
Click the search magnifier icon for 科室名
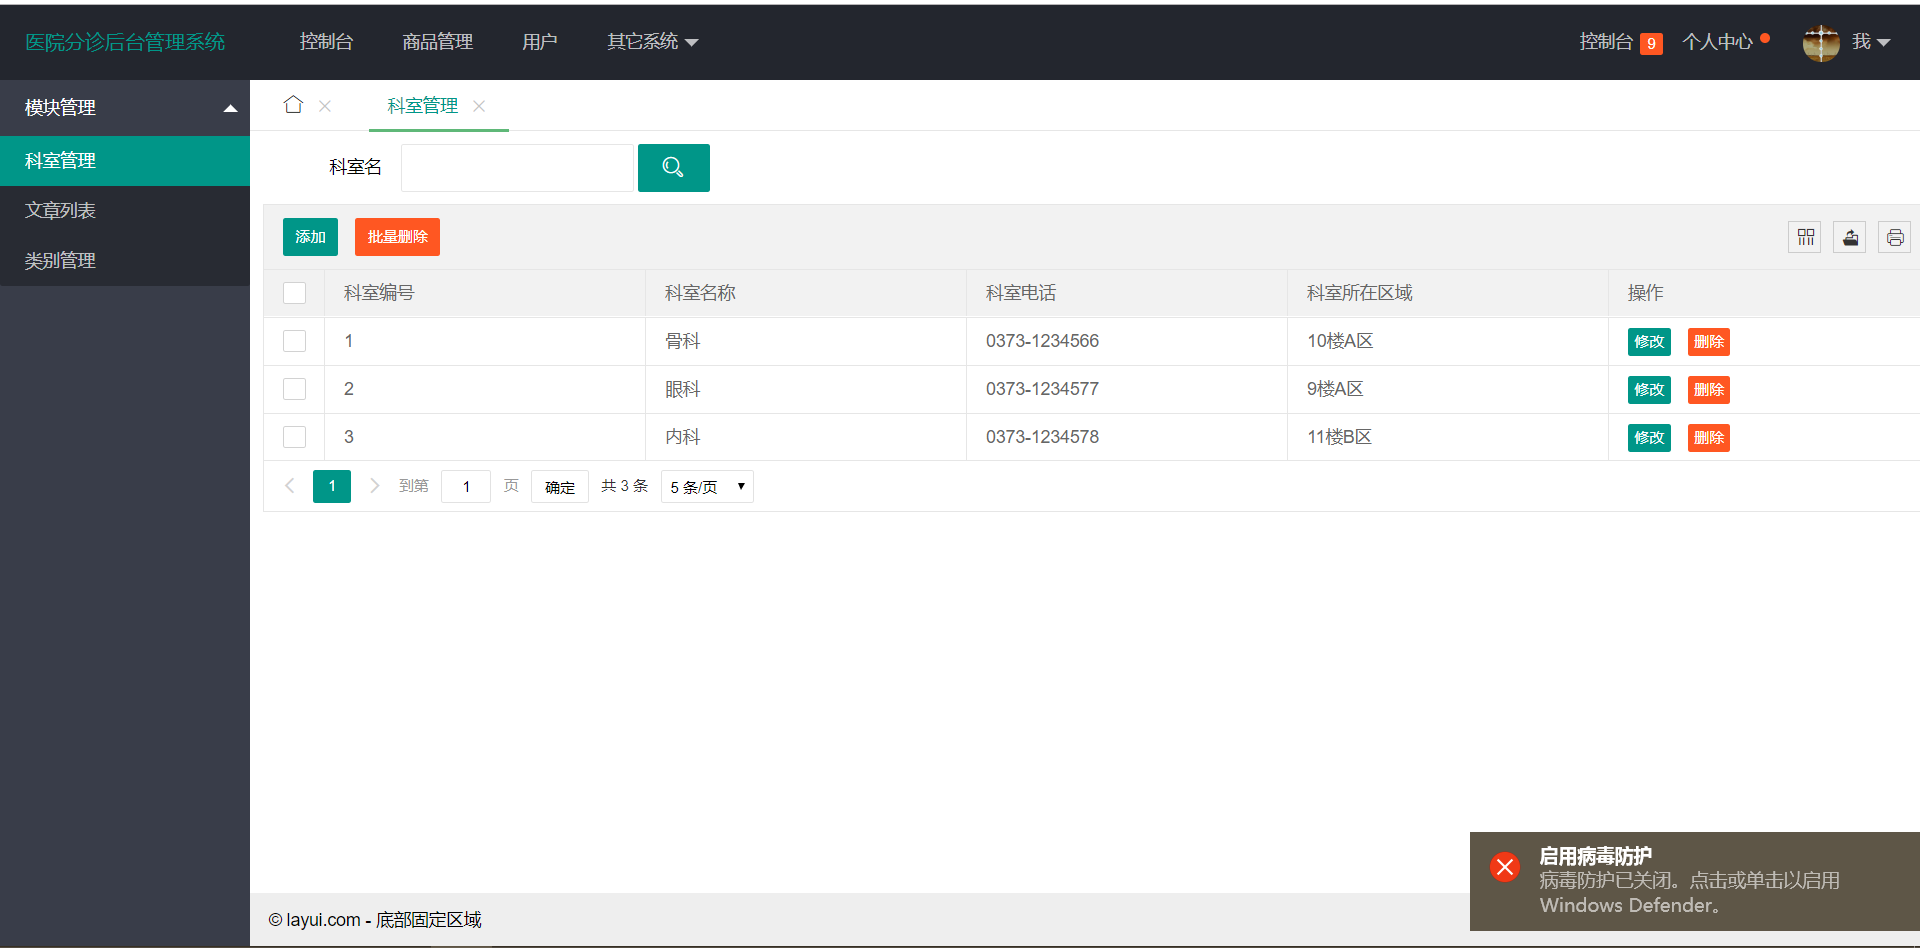tap(673, 167)
